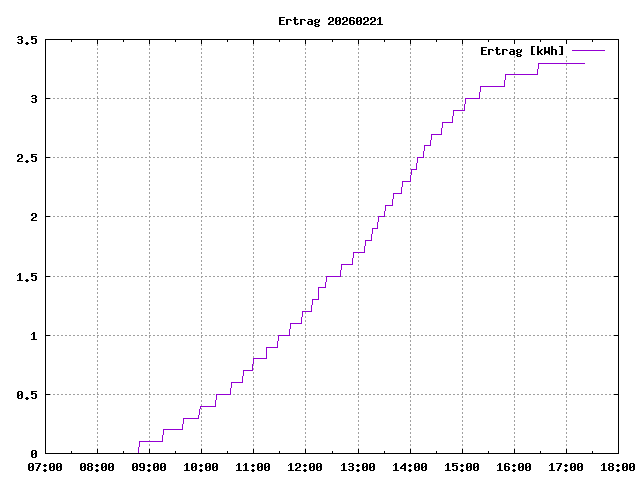Screen dimensions: 640x480
Task: Click the 0 y-axis origin label
Action: [x=34, y=454]
